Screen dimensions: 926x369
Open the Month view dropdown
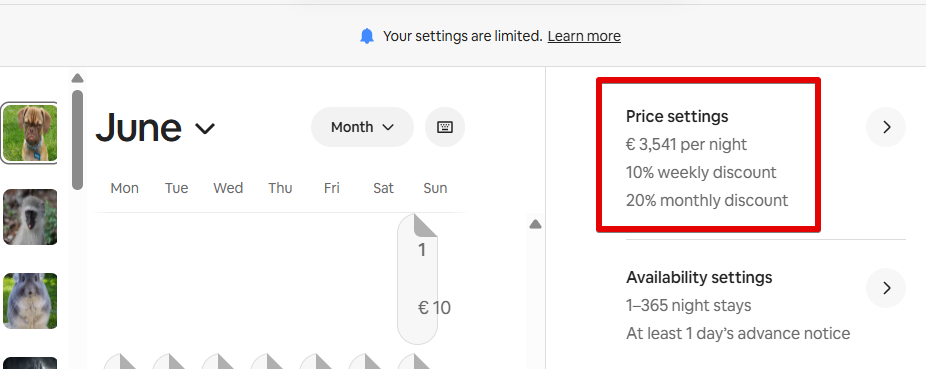[362, 127]
